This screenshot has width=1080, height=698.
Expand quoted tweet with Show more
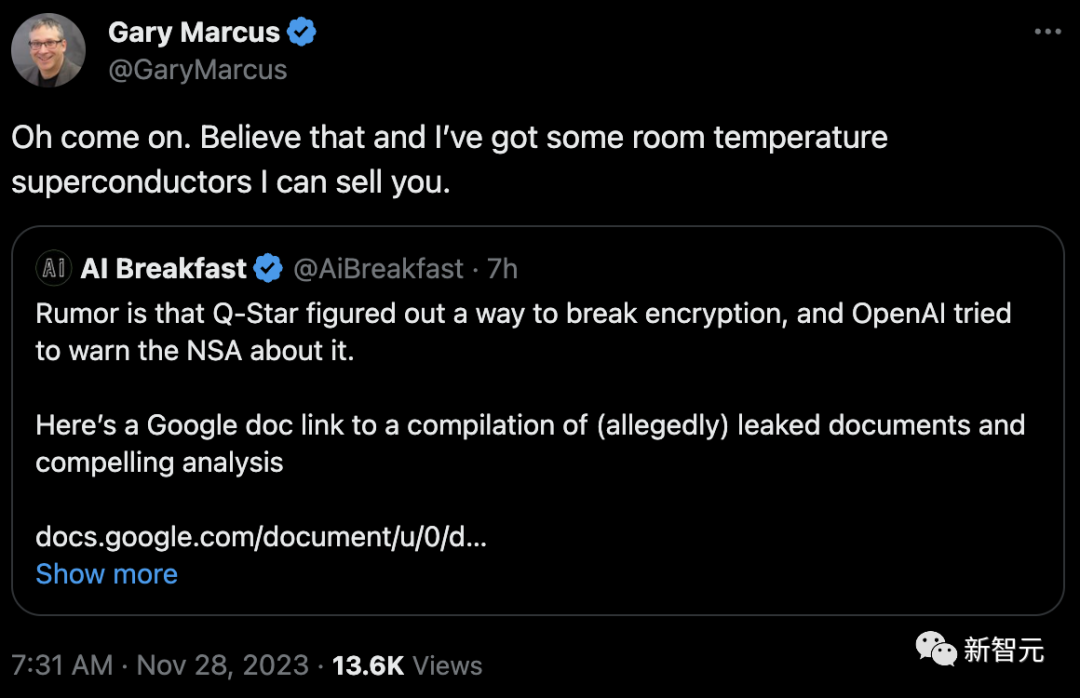pos(106,574)
